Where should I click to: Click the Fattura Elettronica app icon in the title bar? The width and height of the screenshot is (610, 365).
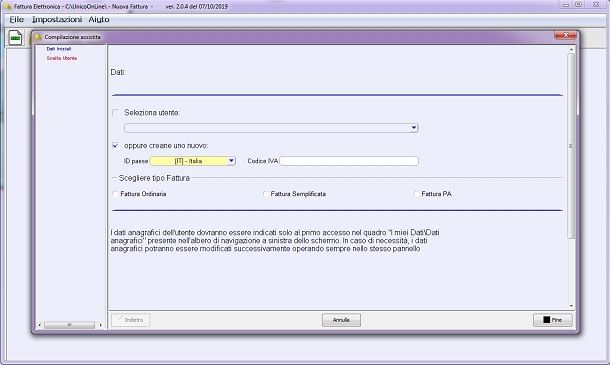pos(7,7)
